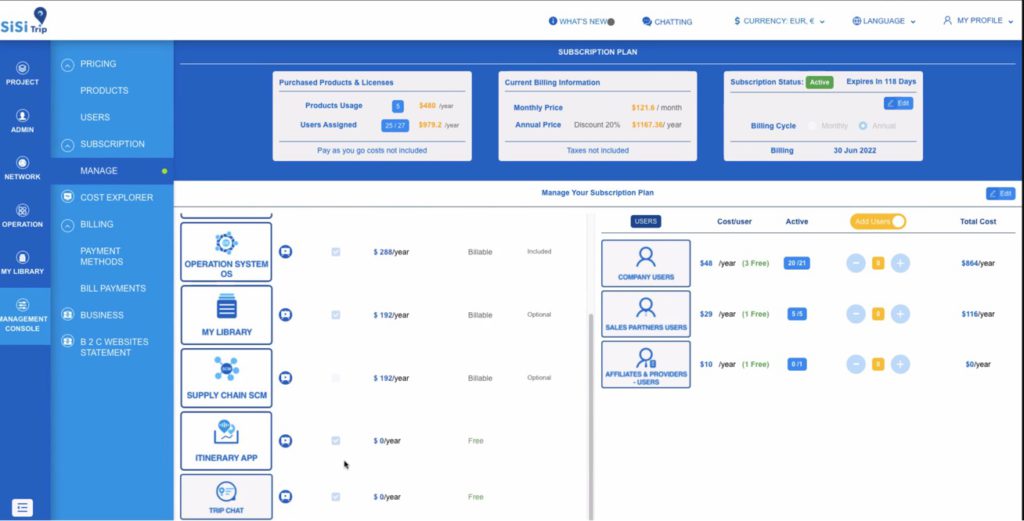Screen dimensions: 1024x521
Task: Check the Supply Chain SCM checkbox
Action: 336,378
